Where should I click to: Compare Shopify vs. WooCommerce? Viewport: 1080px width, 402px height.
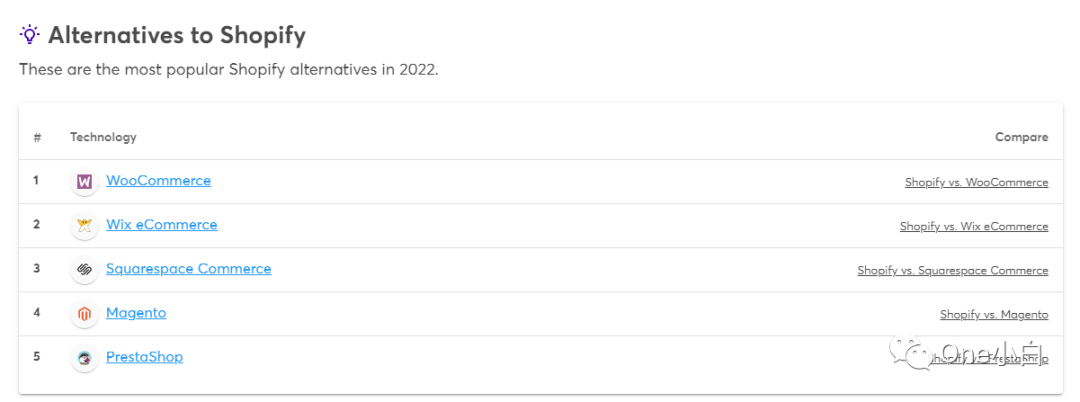(x=977, y=182)
